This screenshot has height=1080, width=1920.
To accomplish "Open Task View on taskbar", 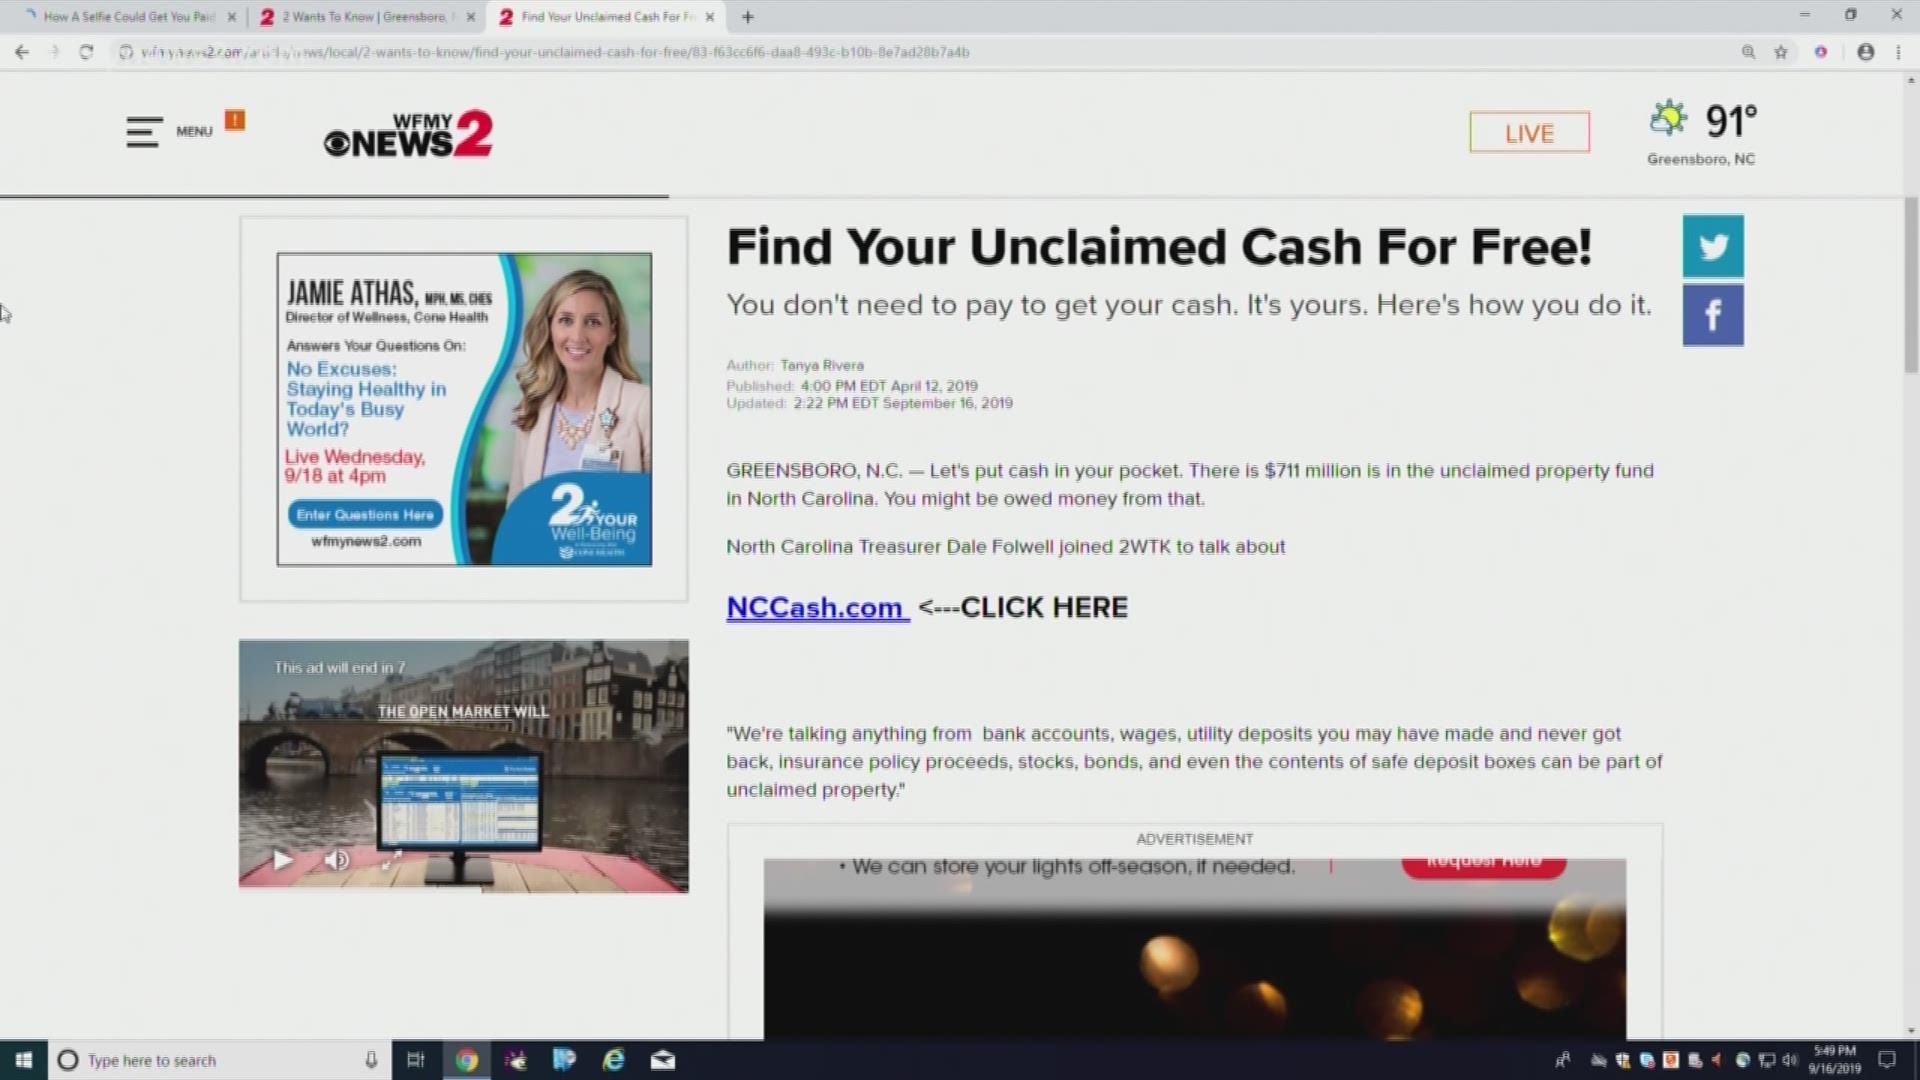I will [x=416, y=1060].
